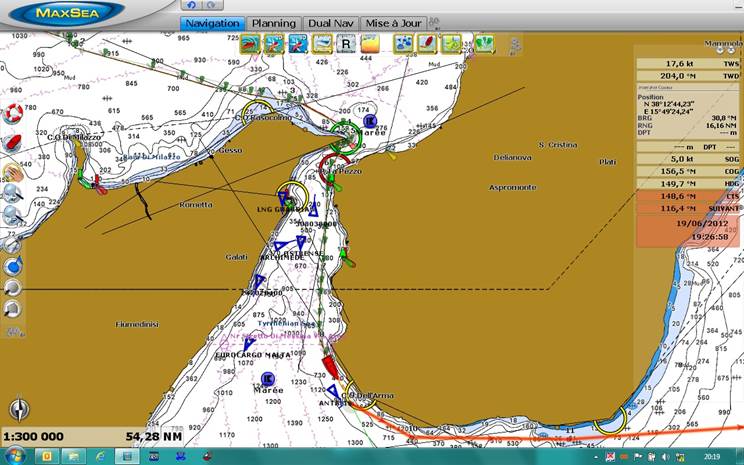Select the Mise à Jour tab
744x465 pixels.
[x=392, y=23]
